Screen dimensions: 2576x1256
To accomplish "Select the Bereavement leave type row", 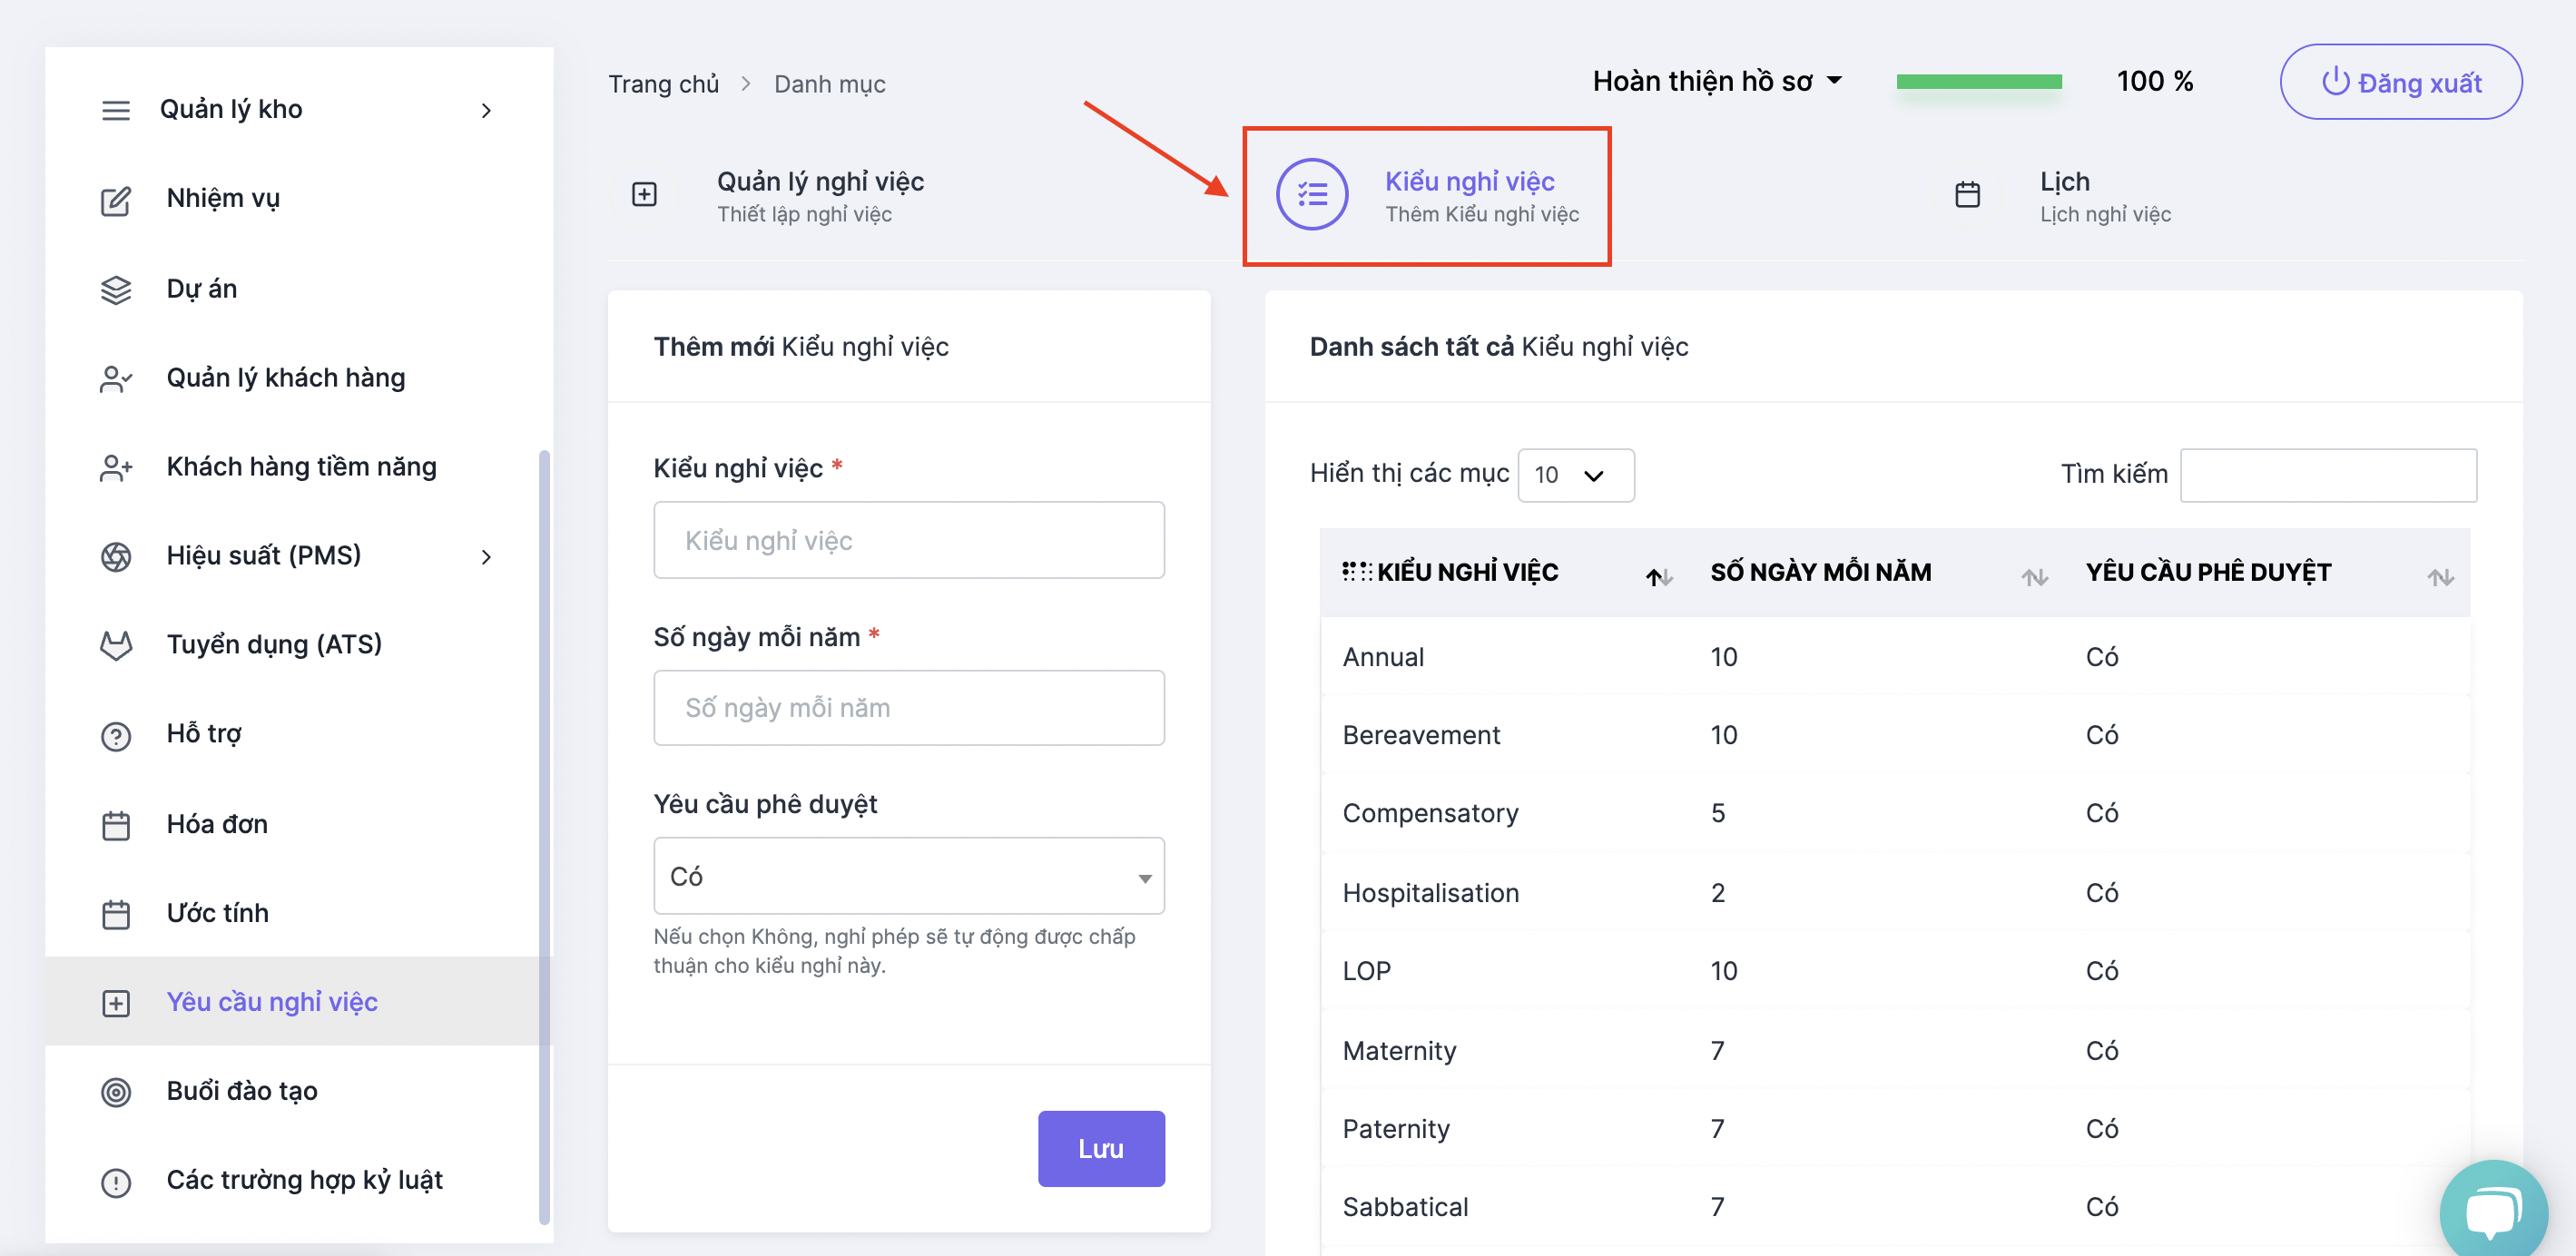I will 1895,735.
